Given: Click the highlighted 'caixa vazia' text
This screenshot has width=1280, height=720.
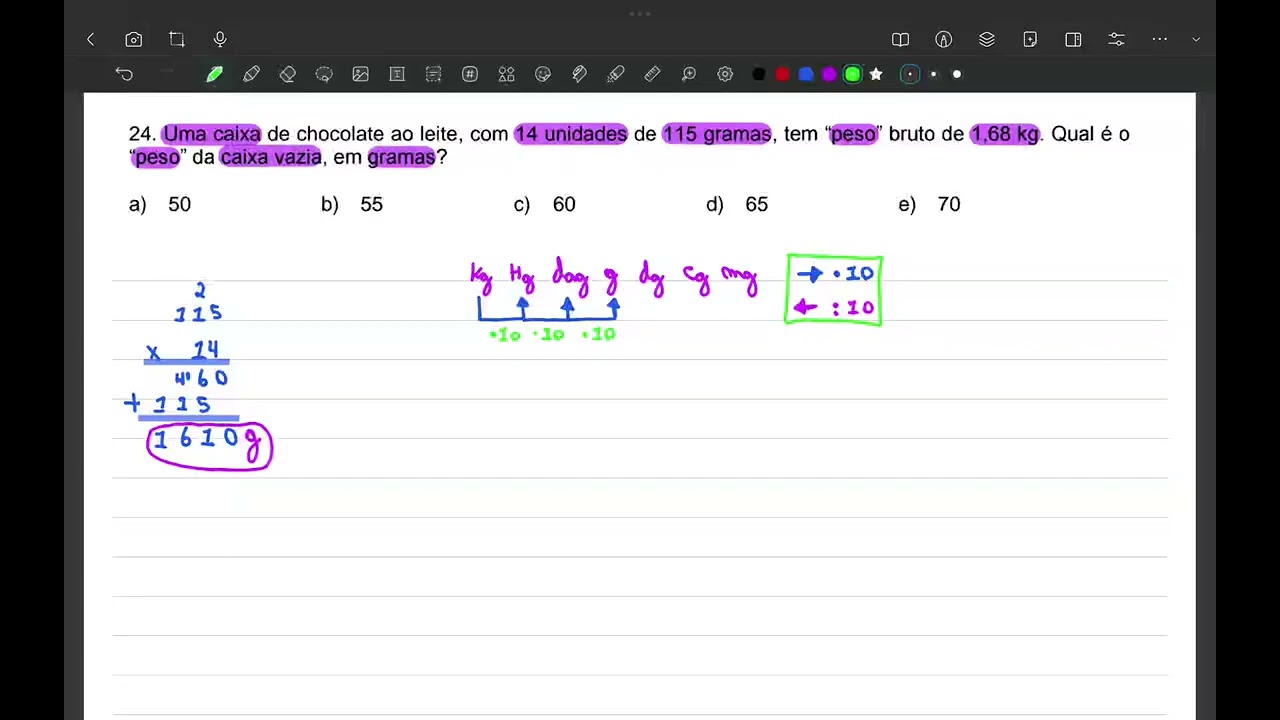Looking at the screenshot, I should point(271,157).
